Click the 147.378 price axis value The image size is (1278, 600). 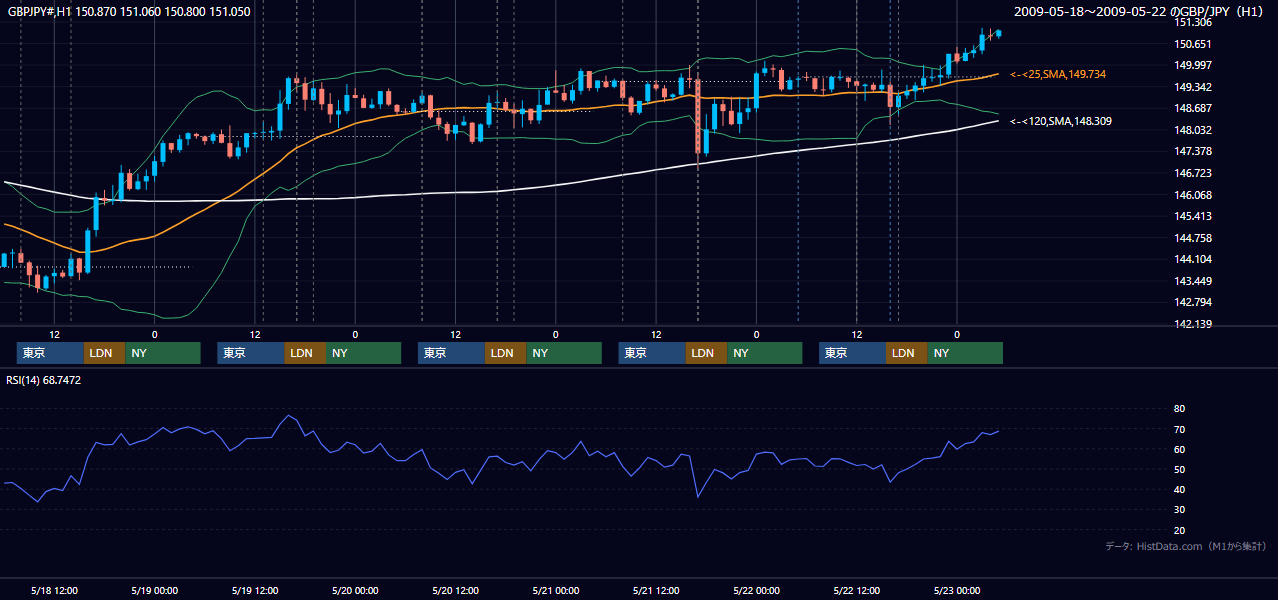1192,151
